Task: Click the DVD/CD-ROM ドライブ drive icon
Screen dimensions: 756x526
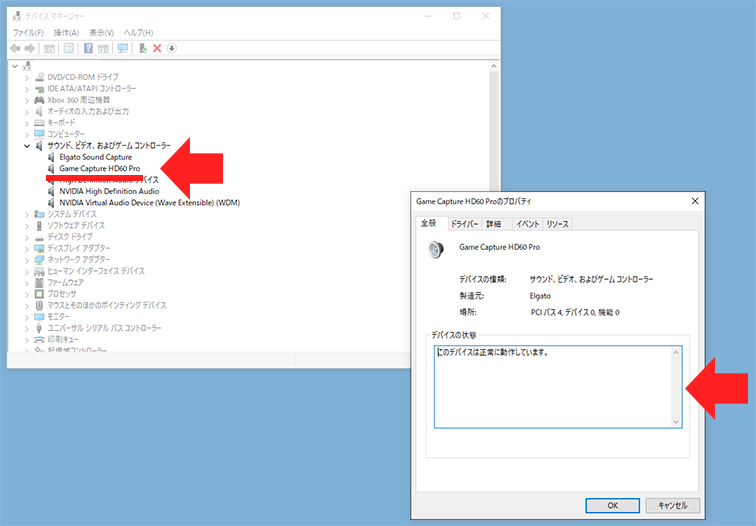Action: [40, 77]
